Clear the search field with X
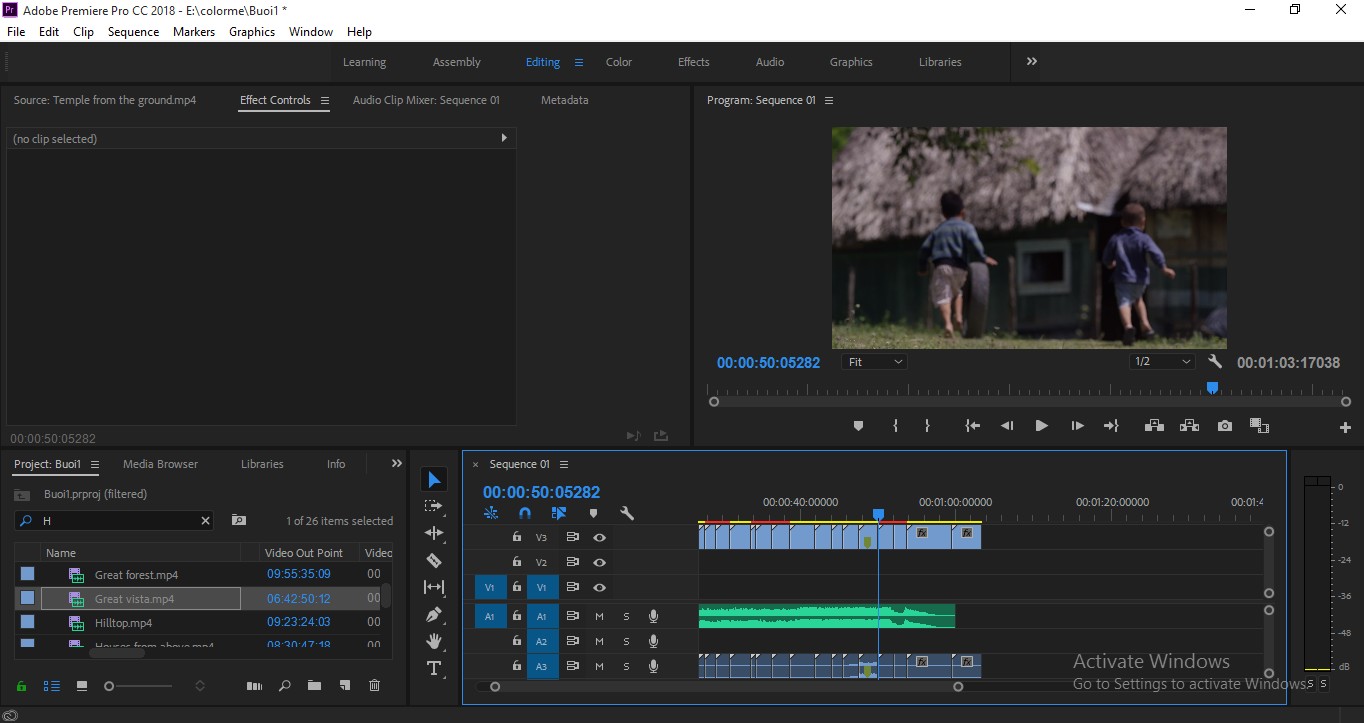This screenshot has height=723, width=1364. click(x=205, y=521)
